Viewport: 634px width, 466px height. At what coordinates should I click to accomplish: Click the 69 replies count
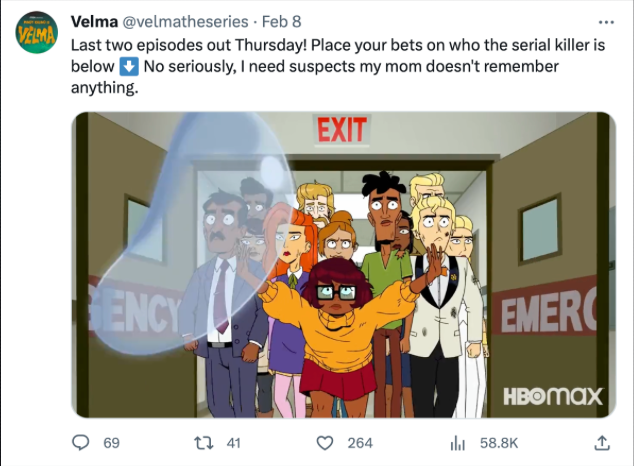(112, 443)
